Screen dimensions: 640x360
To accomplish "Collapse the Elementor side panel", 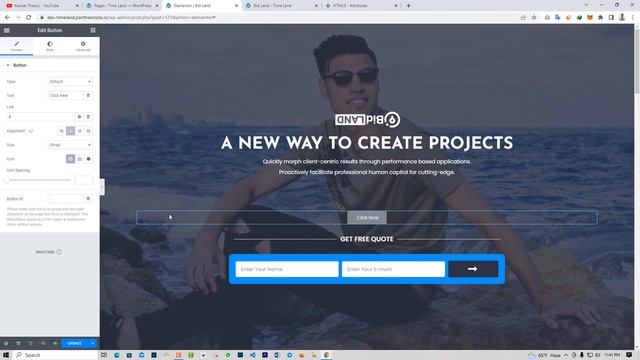I will tap(102, 187).
